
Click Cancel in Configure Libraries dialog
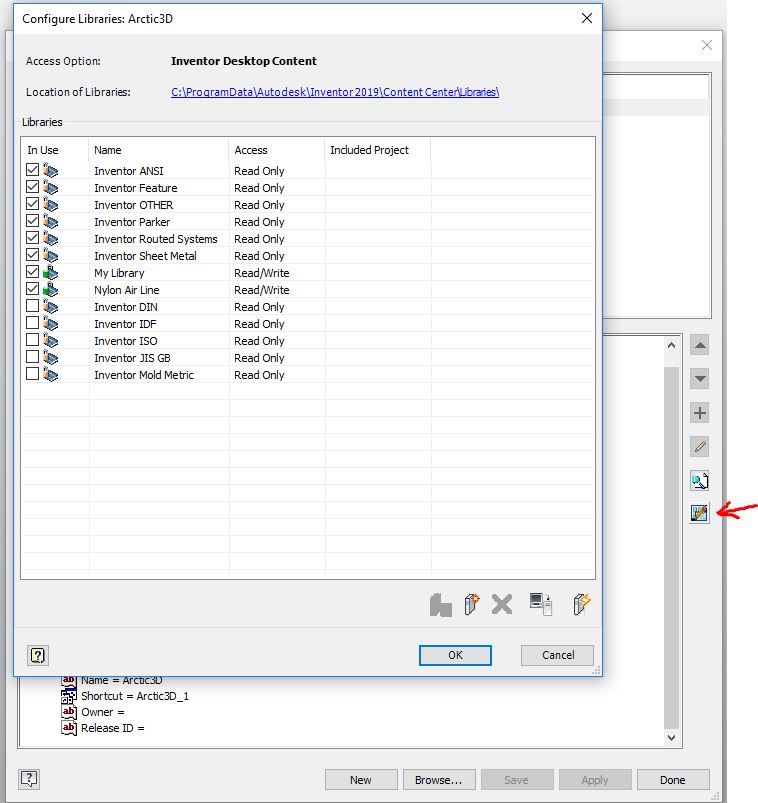(x=558, y=655)
